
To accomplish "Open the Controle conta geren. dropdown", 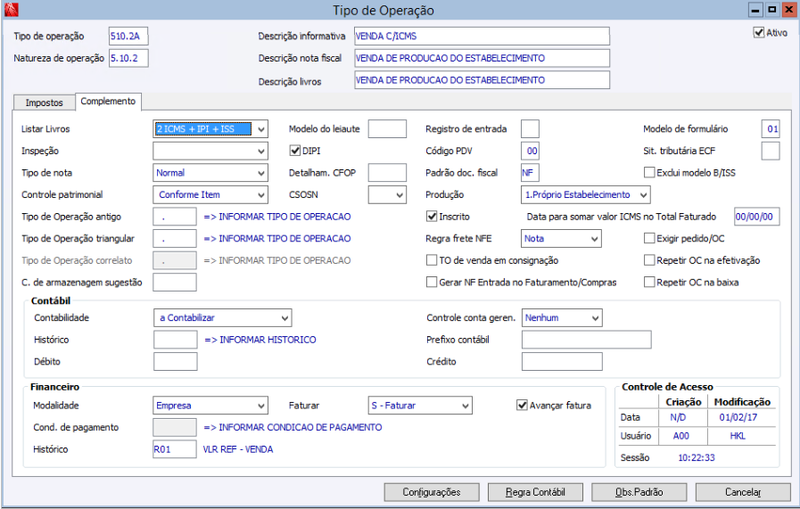I will tap(594, 318).
